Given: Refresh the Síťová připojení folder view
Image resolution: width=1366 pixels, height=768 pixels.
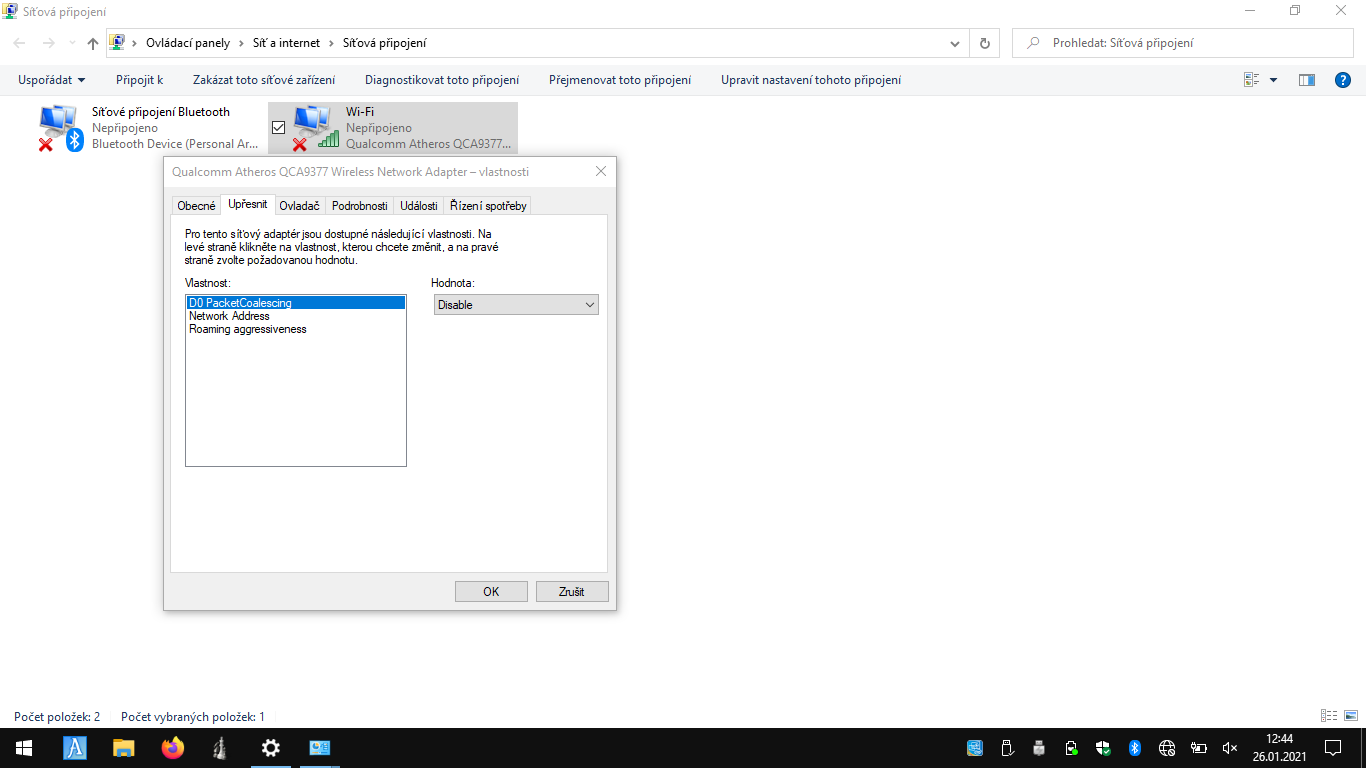Looking at the screenshot, I should point(985,43).
